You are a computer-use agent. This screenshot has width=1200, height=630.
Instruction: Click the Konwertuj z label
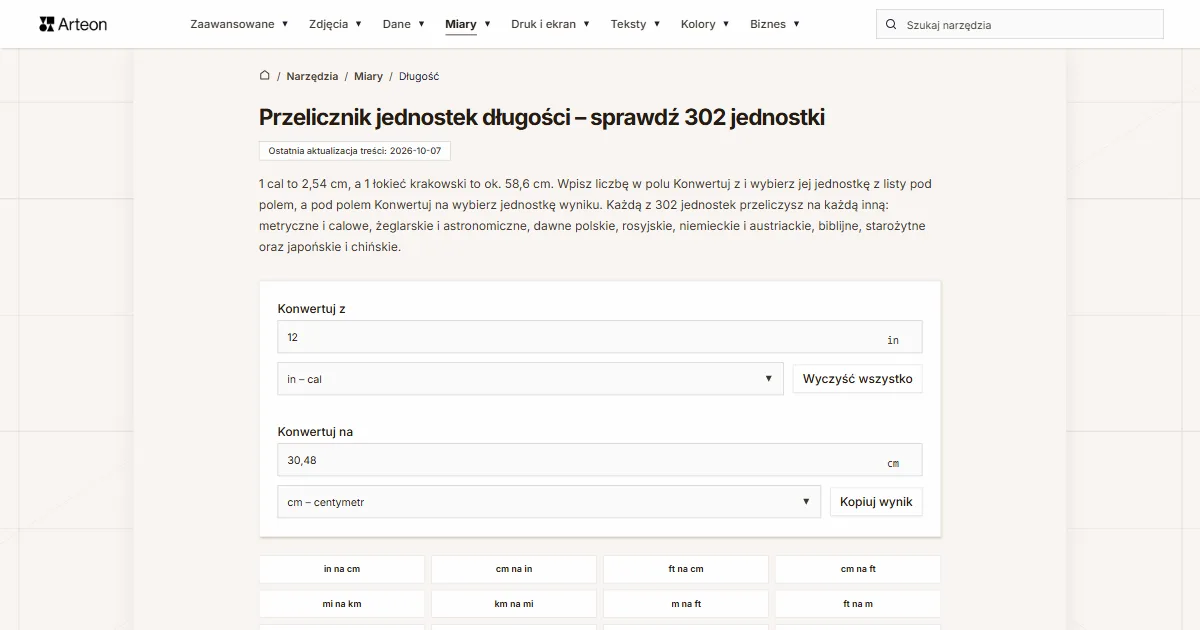pyautogui.click(x=312, y=309)
